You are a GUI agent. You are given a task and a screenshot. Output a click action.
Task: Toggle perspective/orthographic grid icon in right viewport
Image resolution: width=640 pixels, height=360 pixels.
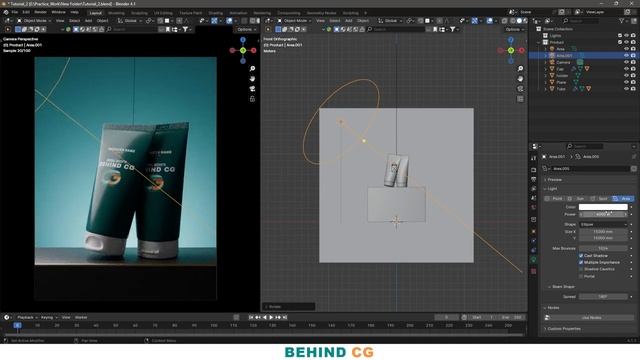tap(520, 99)
